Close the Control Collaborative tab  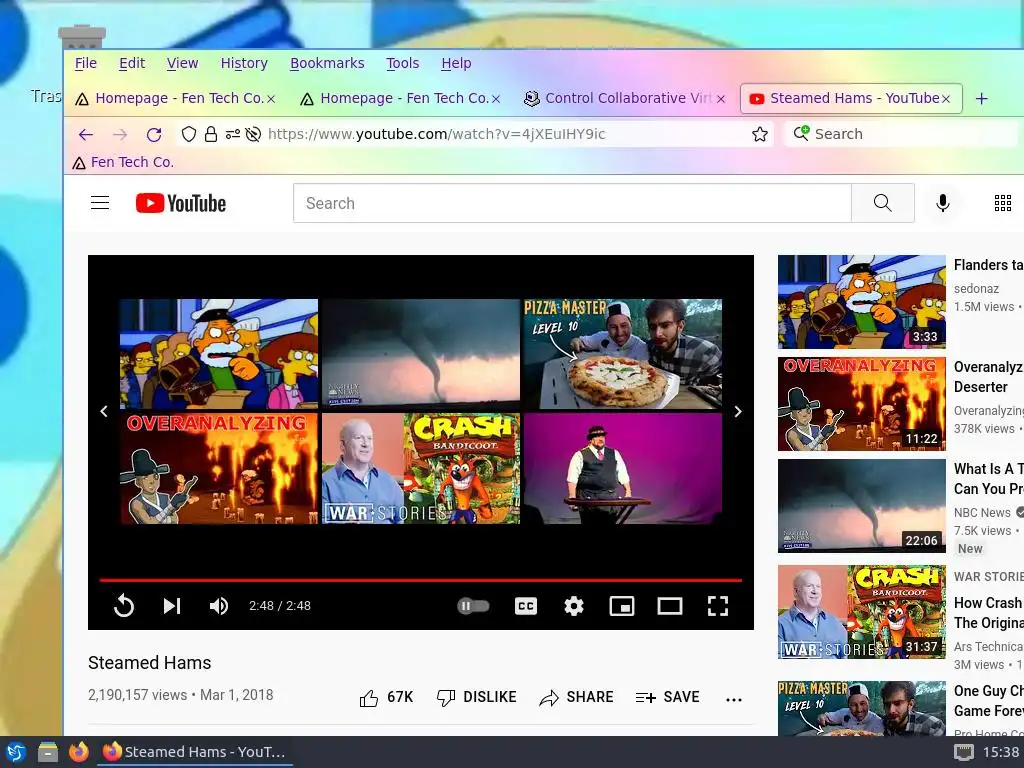click(x=721, y=99)
